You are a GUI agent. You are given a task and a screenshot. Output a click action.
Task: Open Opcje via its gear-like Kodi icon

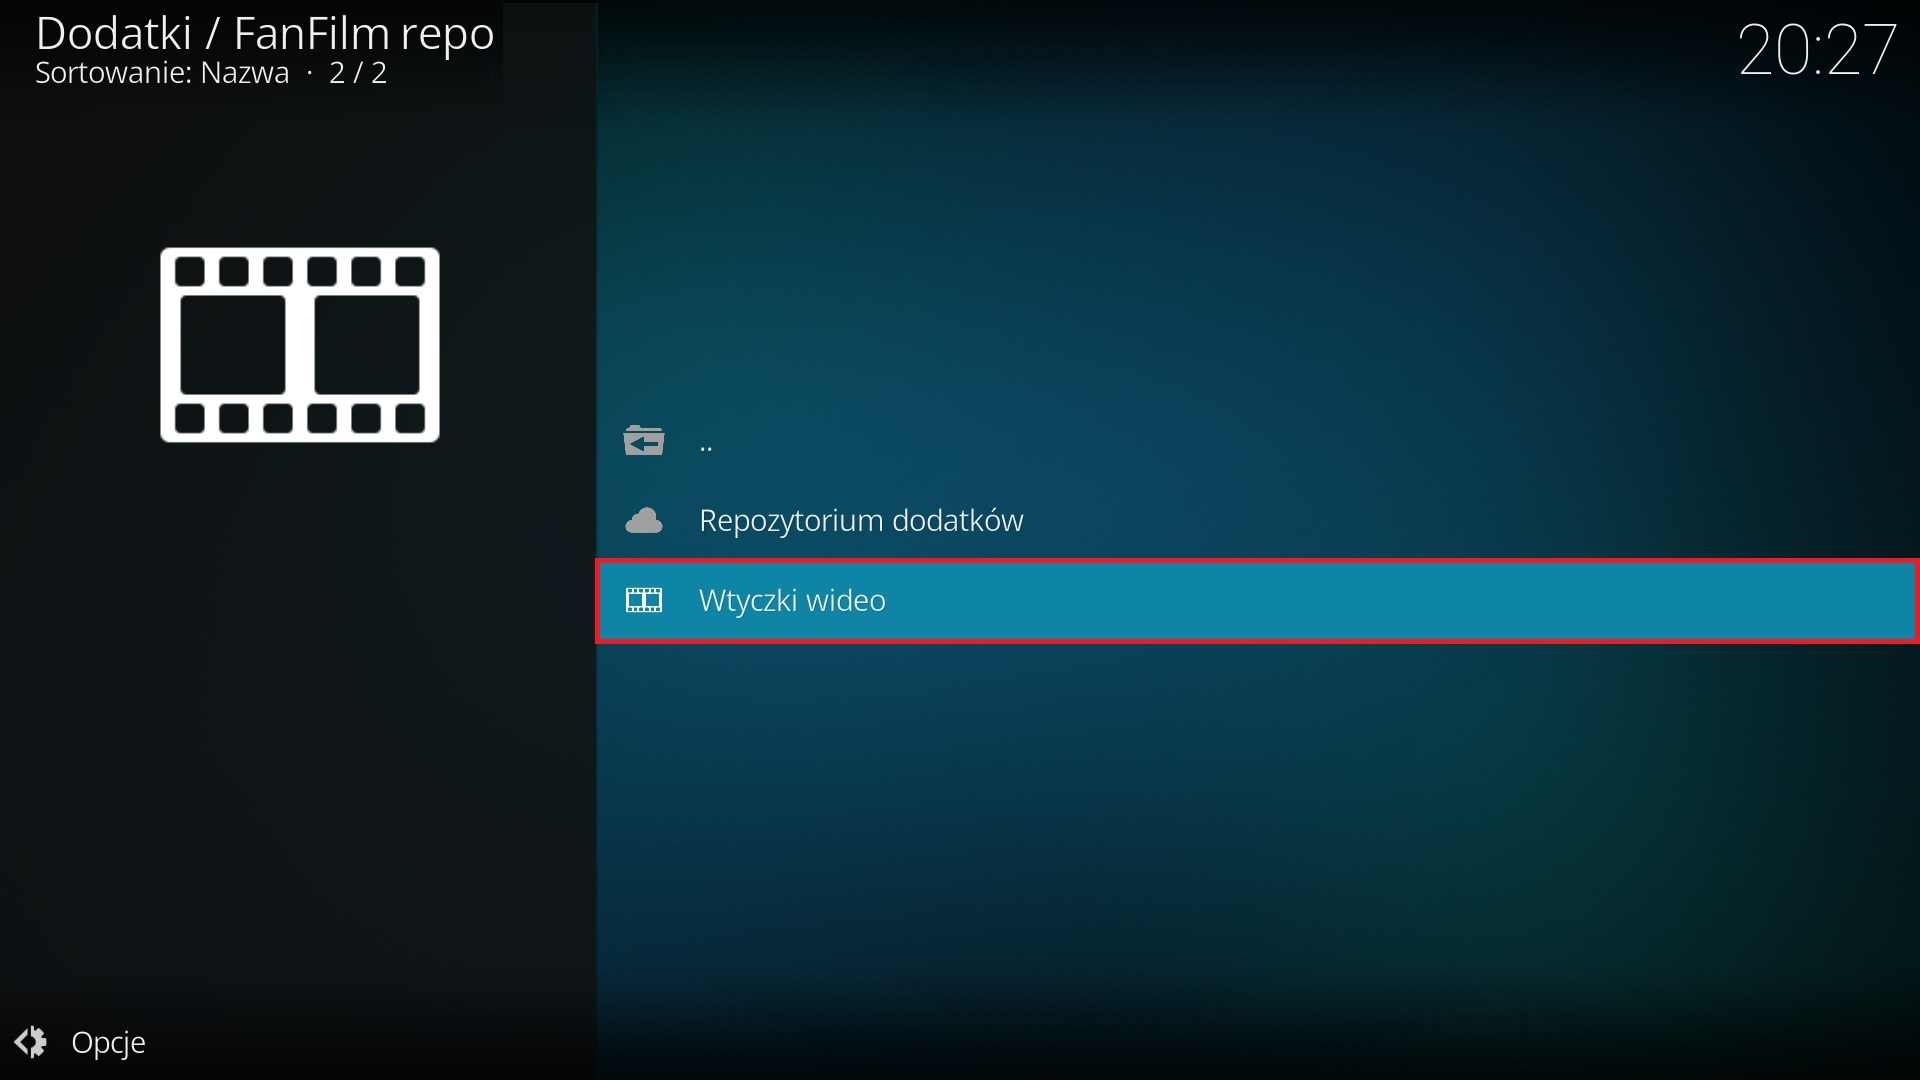[x=30, y=1042]
